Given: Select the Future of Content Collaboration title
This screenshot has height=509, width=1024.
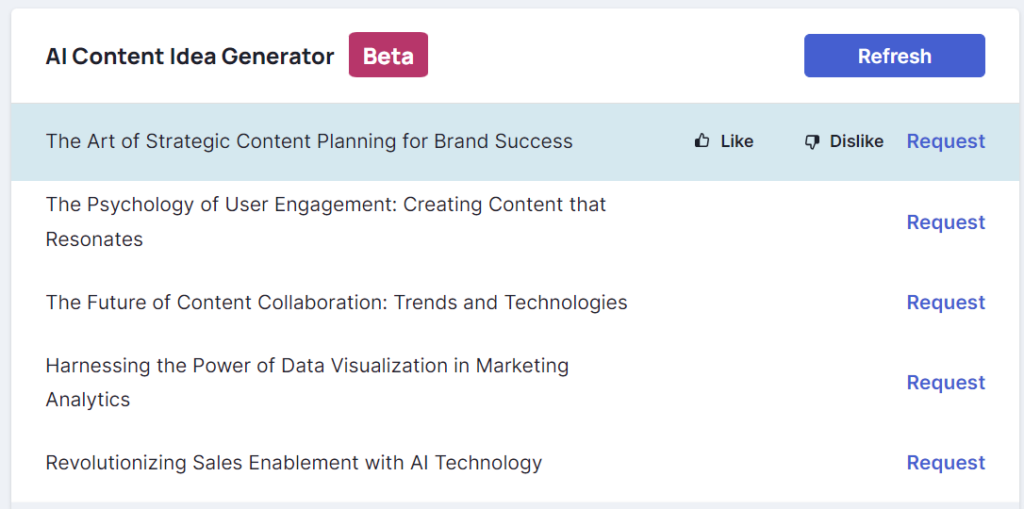Looking at the screenshot, I should (336, 303).
